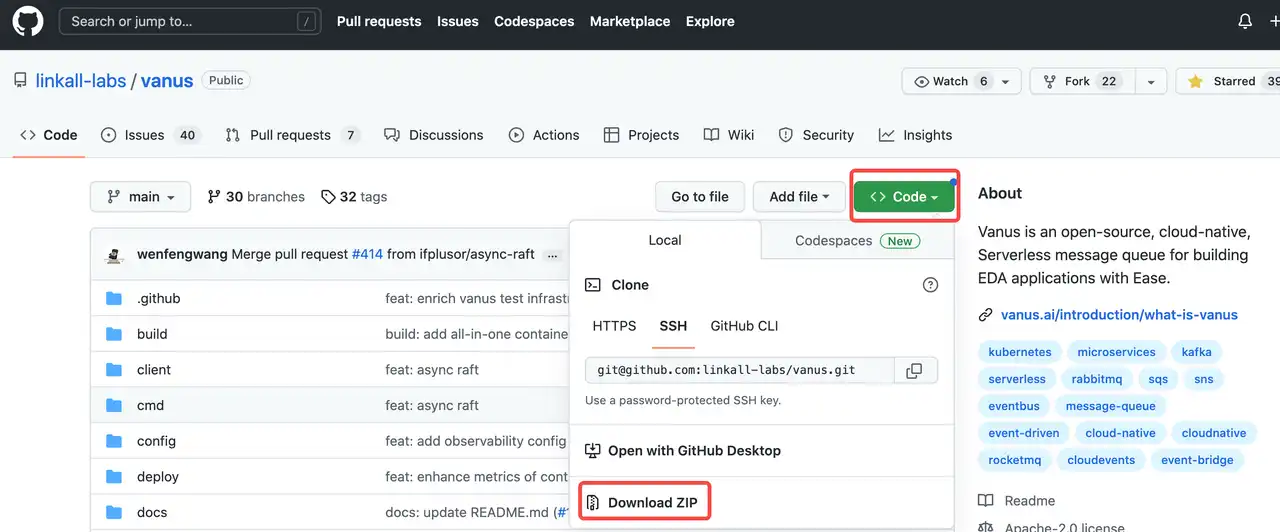Click the deploy folder icon
Screen dimensions: 1280x532
[x=114, y=477]
